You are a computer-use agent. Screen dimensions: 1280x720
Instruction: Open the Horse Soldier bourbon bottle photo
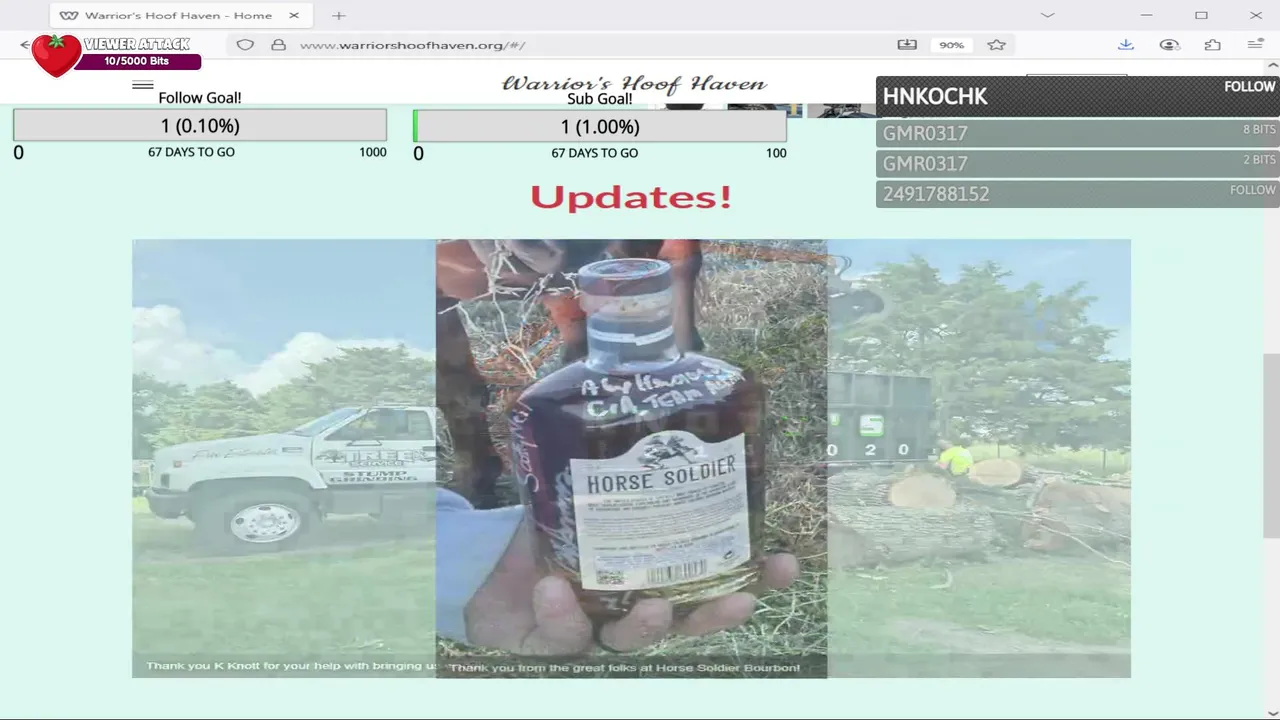click(x=631, y=458)
